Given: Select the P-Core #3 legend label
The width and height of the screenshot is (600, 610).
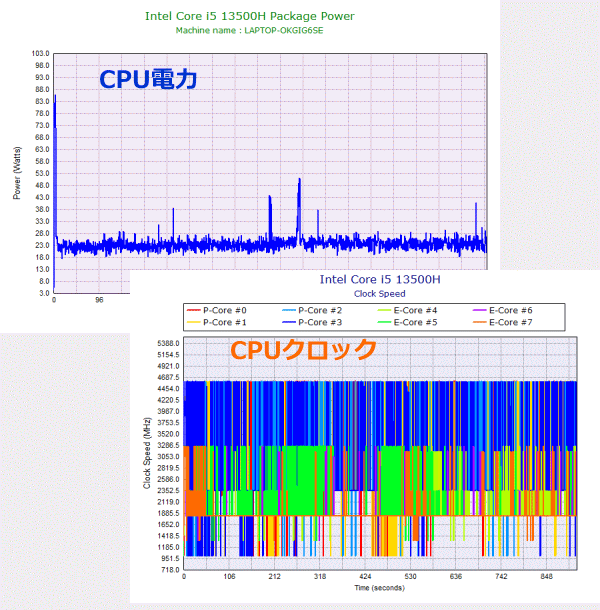Looking at the screenshot, I should coord(320,323).
